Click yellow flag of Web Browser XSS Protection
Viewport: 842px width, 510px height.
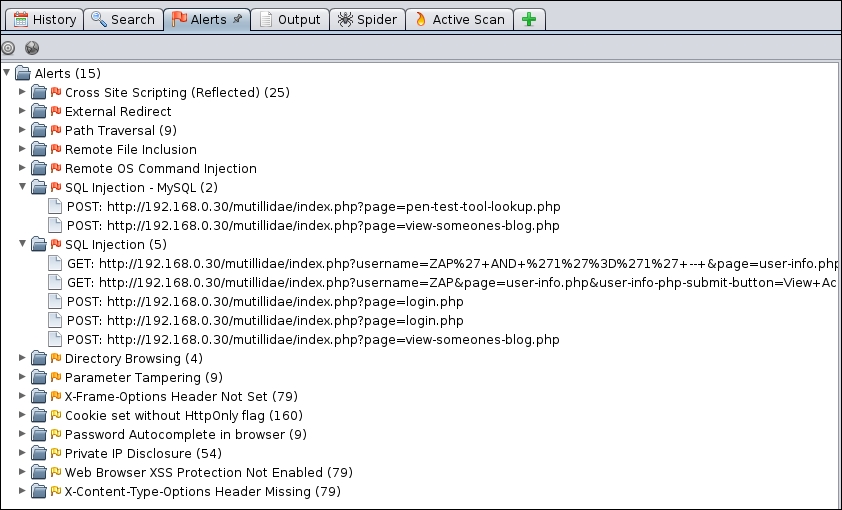pos(56,472)
